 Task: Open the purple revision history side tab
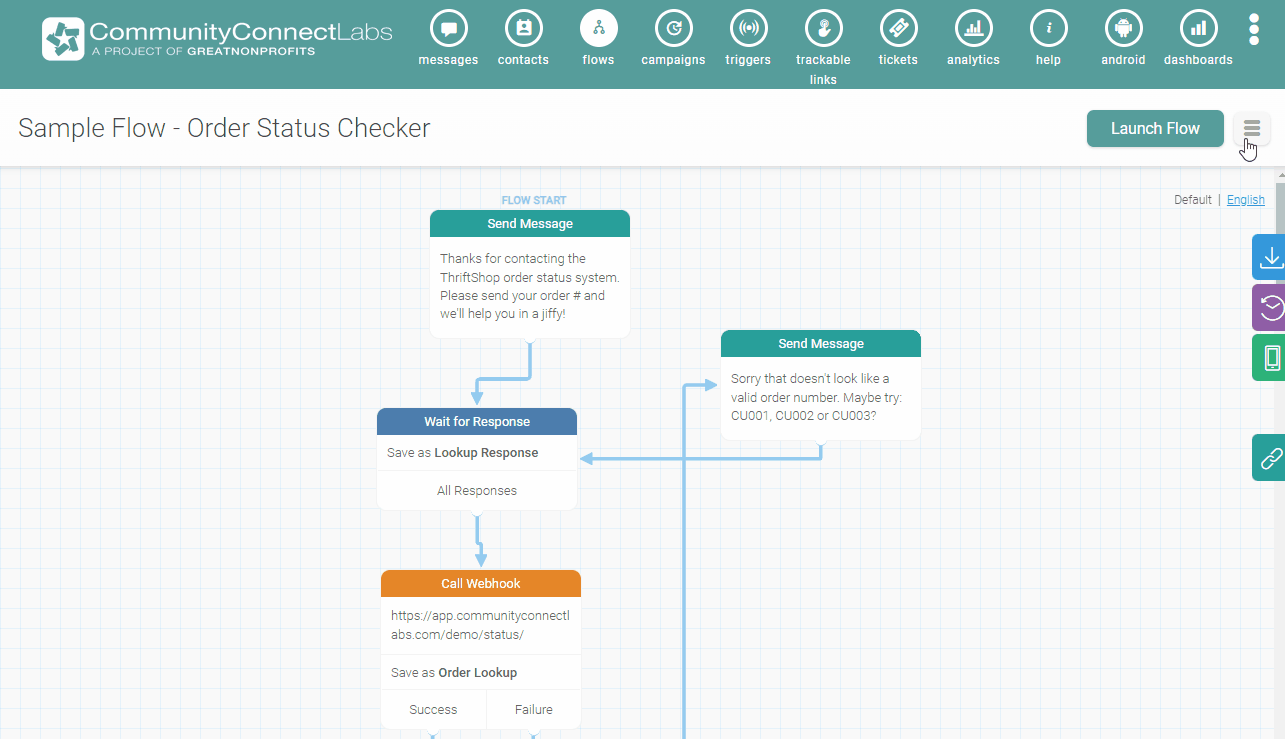(x=1269, y=307)
